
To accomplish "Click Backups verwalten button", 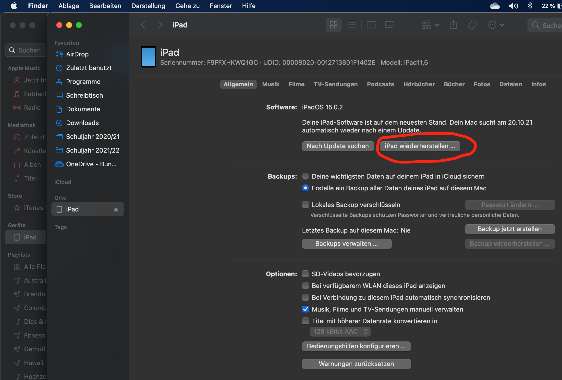I will (347, 244).
